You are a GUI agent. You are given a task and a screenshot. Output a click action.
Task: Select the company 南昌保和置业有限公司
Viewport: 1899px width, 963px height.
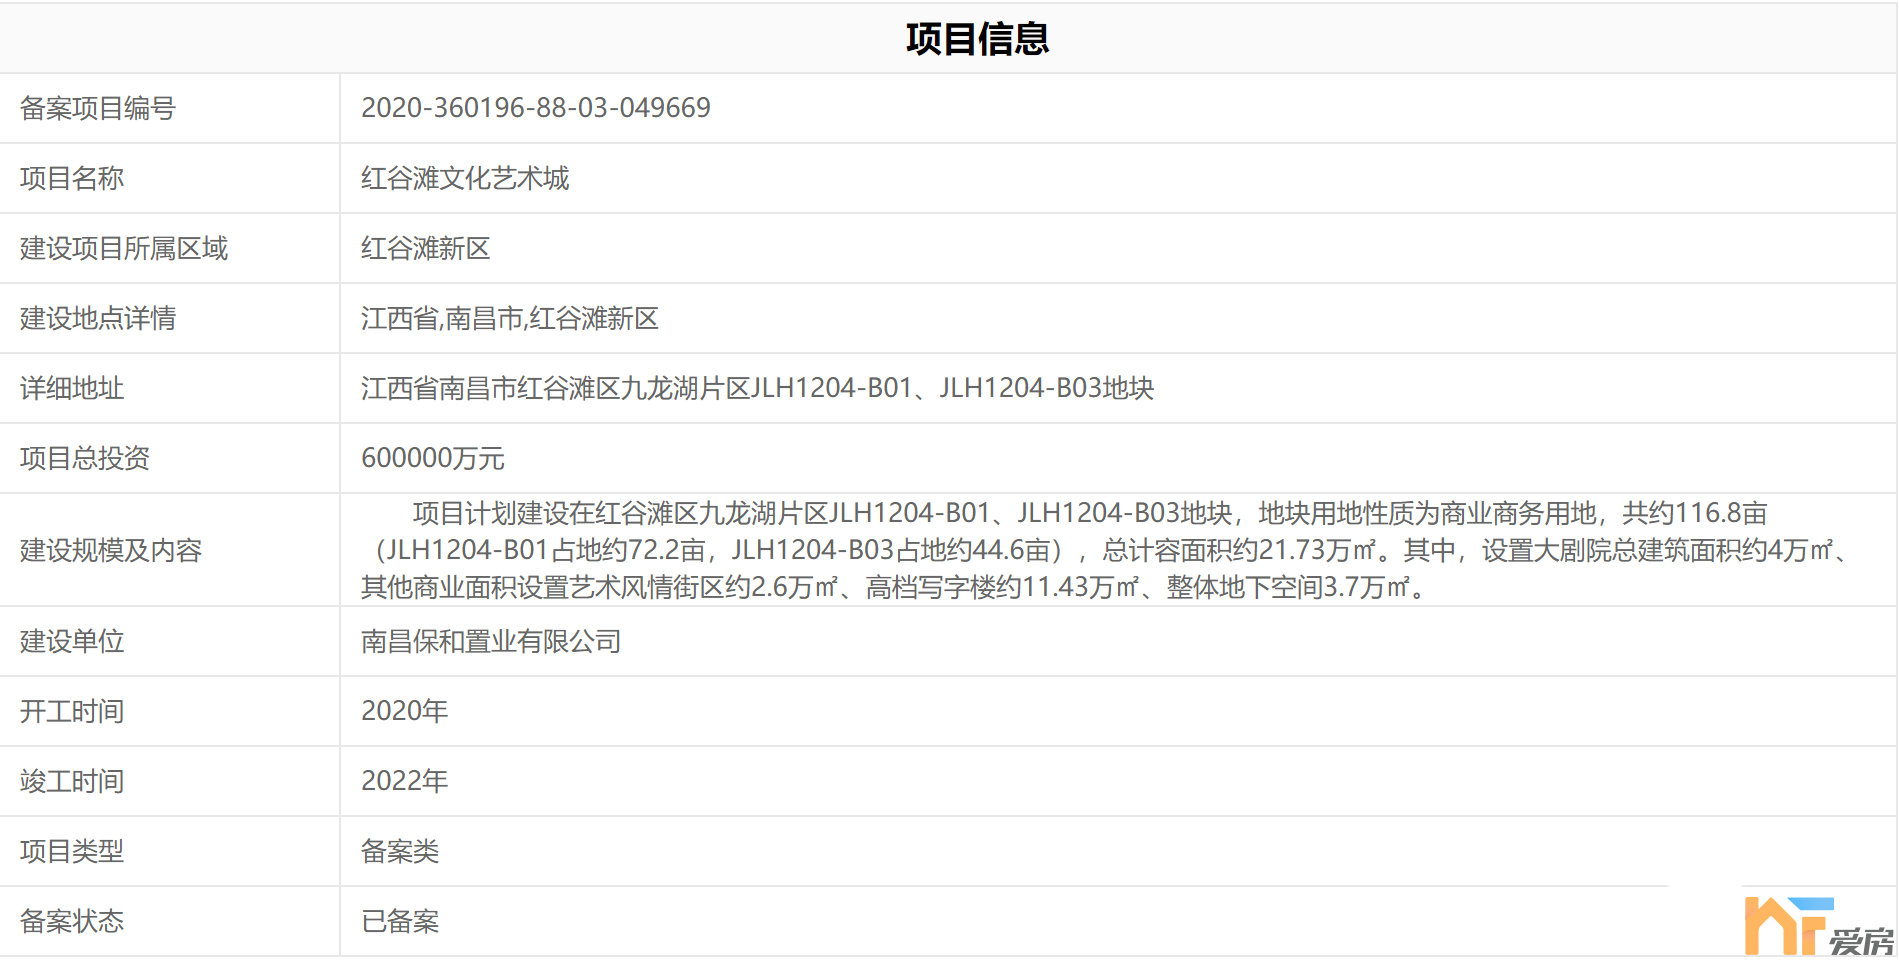491,641
